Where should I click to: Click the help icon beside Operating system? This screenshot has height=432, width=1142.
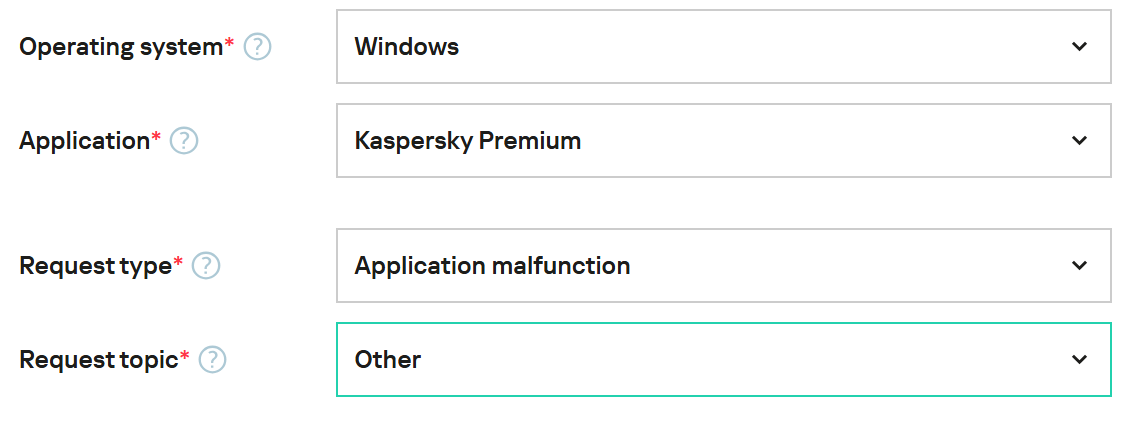pyautogui.click(x=258, y=47)
